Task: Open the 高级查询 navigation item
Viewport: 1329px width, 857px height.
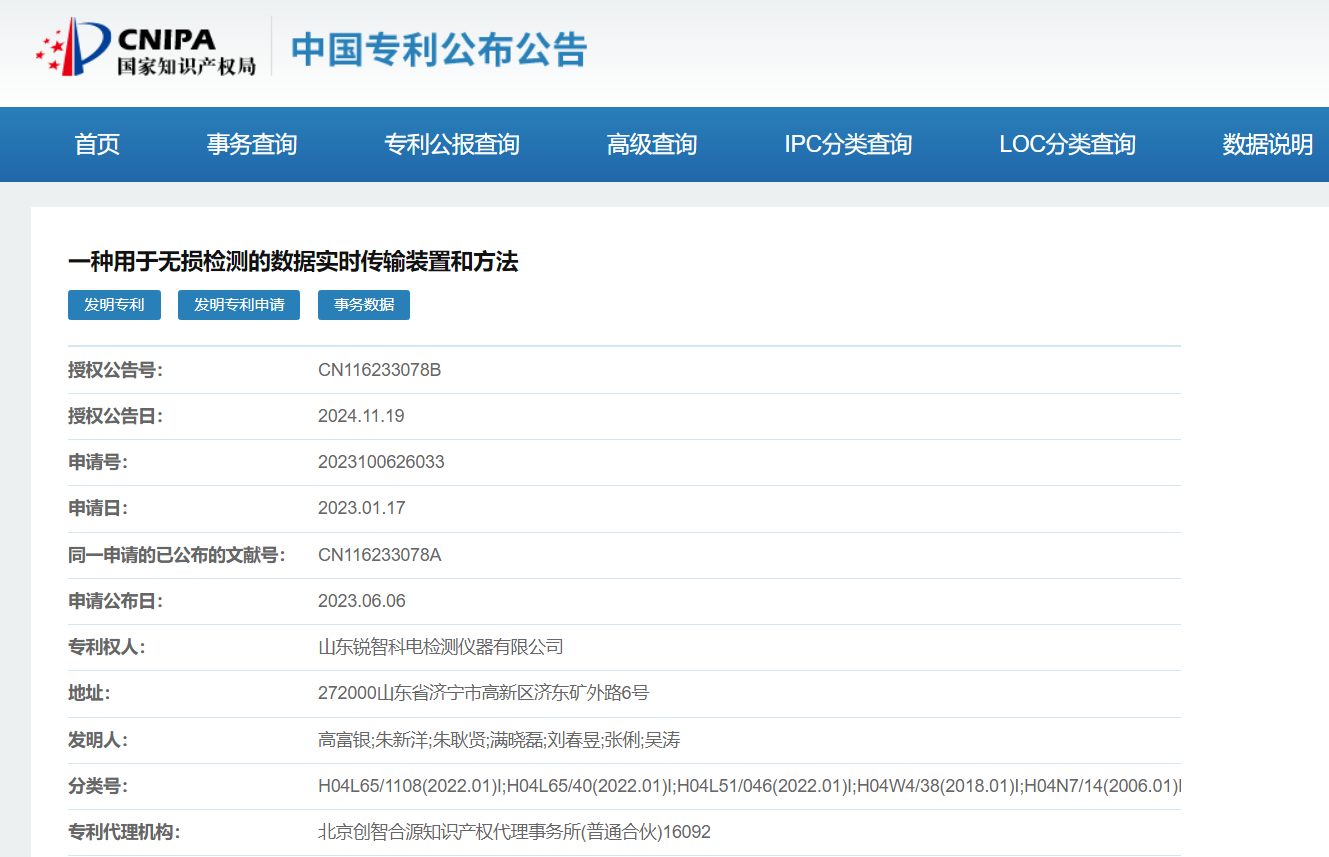Action: (652, 144)
